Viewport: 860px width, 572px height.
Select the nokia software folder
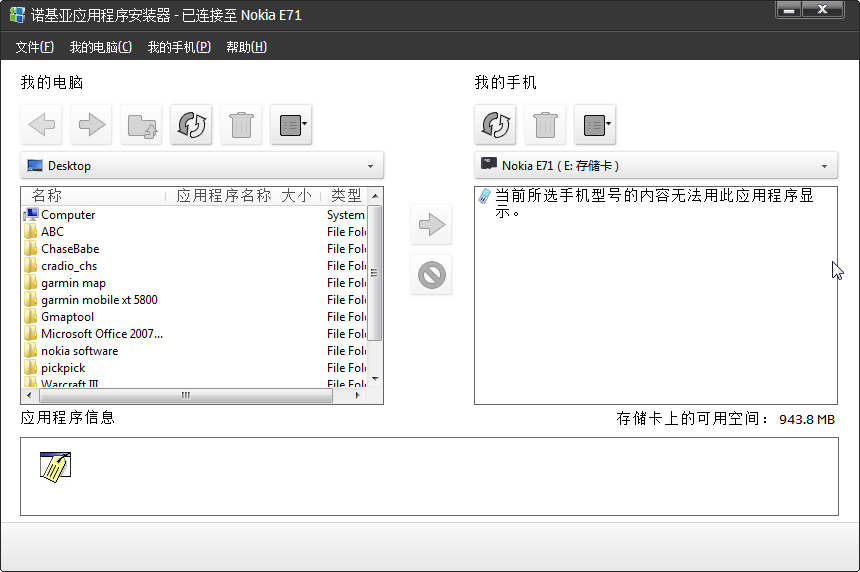coord(79,351)
